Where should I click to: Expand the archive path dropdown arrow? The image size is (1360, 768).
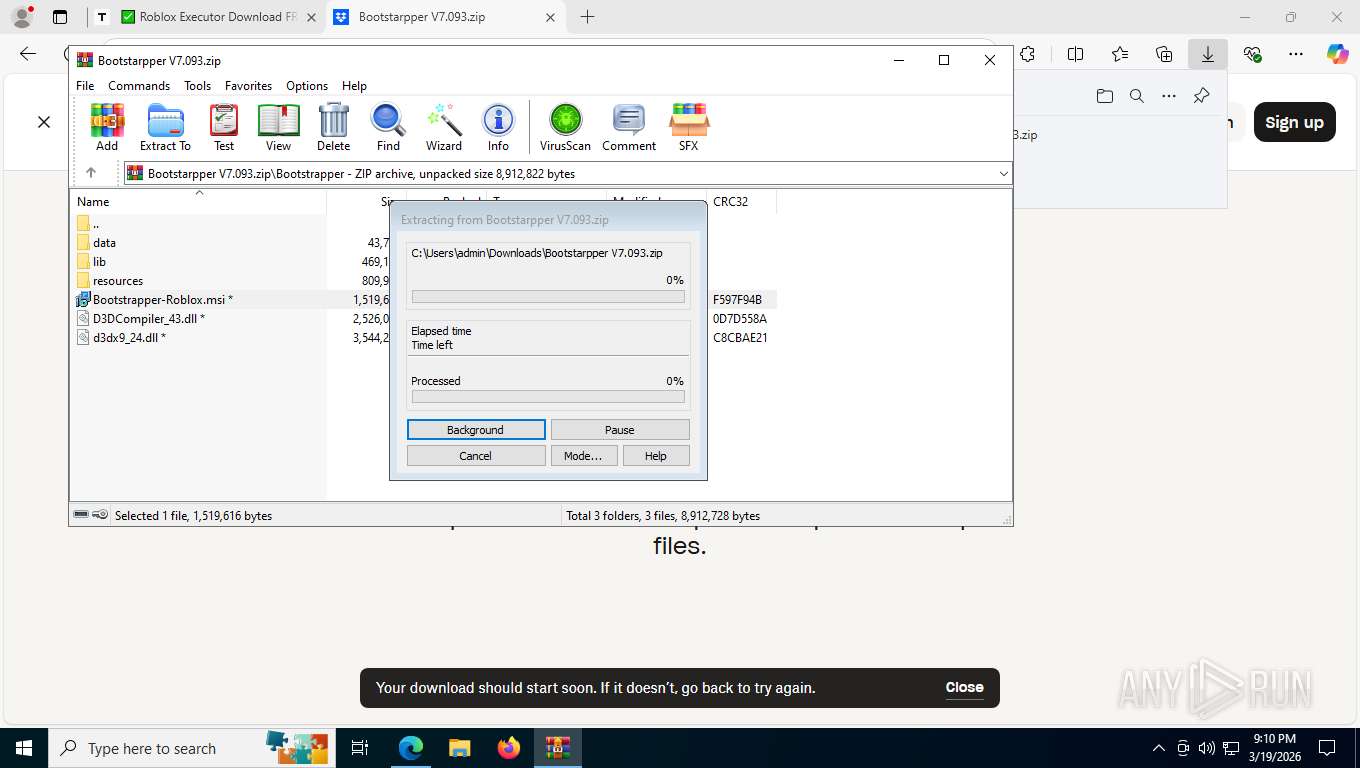(x=1004, y=174)
